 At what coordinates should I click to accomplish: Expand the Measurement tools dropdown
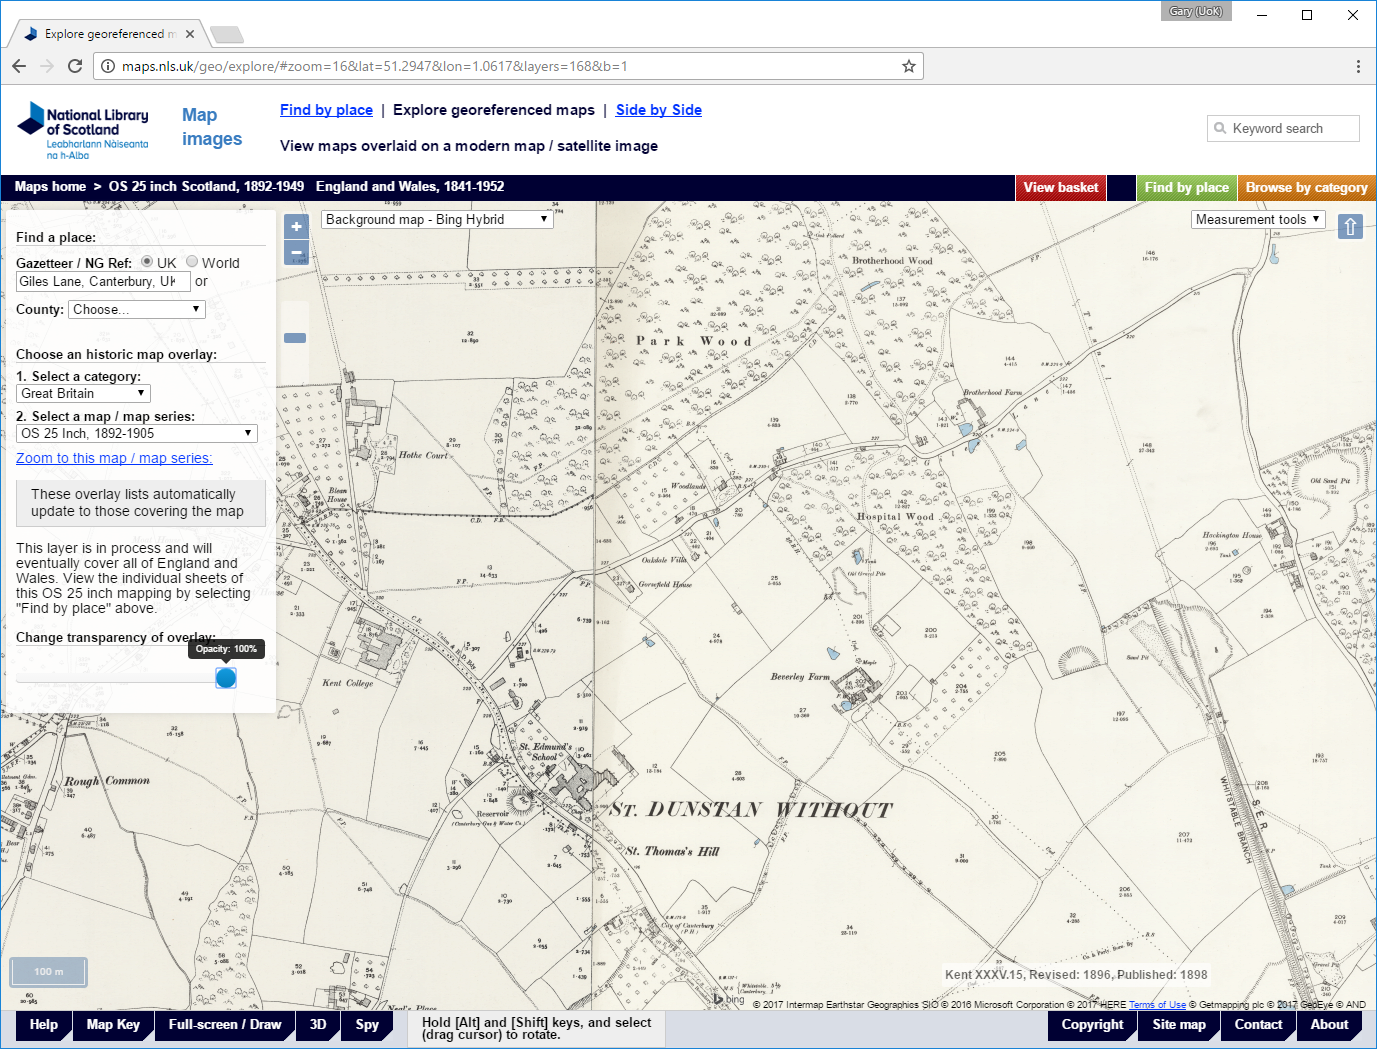pos(1258,219)
